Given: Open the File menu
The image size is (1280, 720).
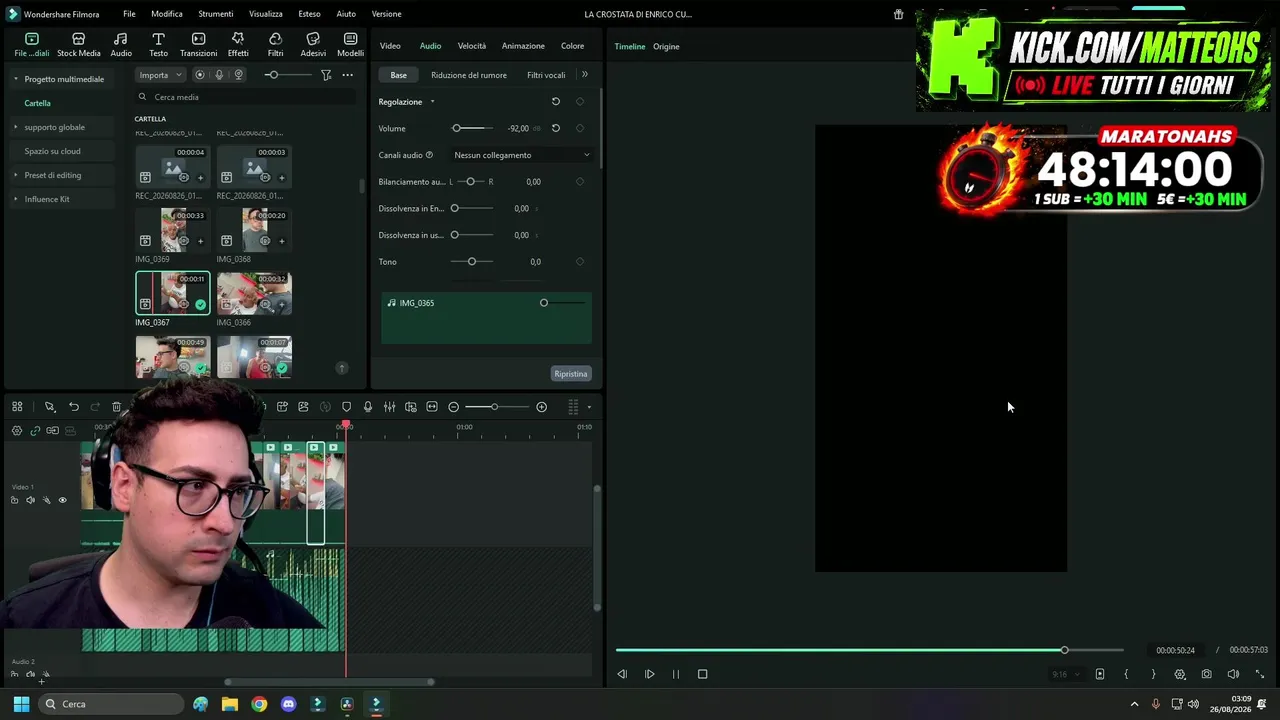Looking at the screenshot, I should pos(129,14).
